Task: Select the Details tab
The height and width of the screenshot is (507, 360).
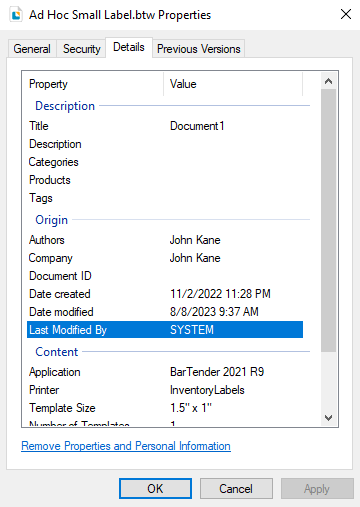Action: [129, 47]
